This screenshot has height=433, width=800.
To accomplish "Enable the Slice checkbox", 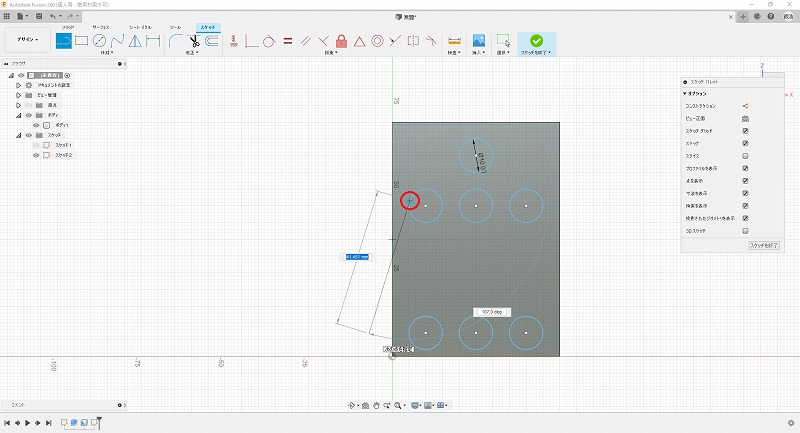I will pos(746,156).
